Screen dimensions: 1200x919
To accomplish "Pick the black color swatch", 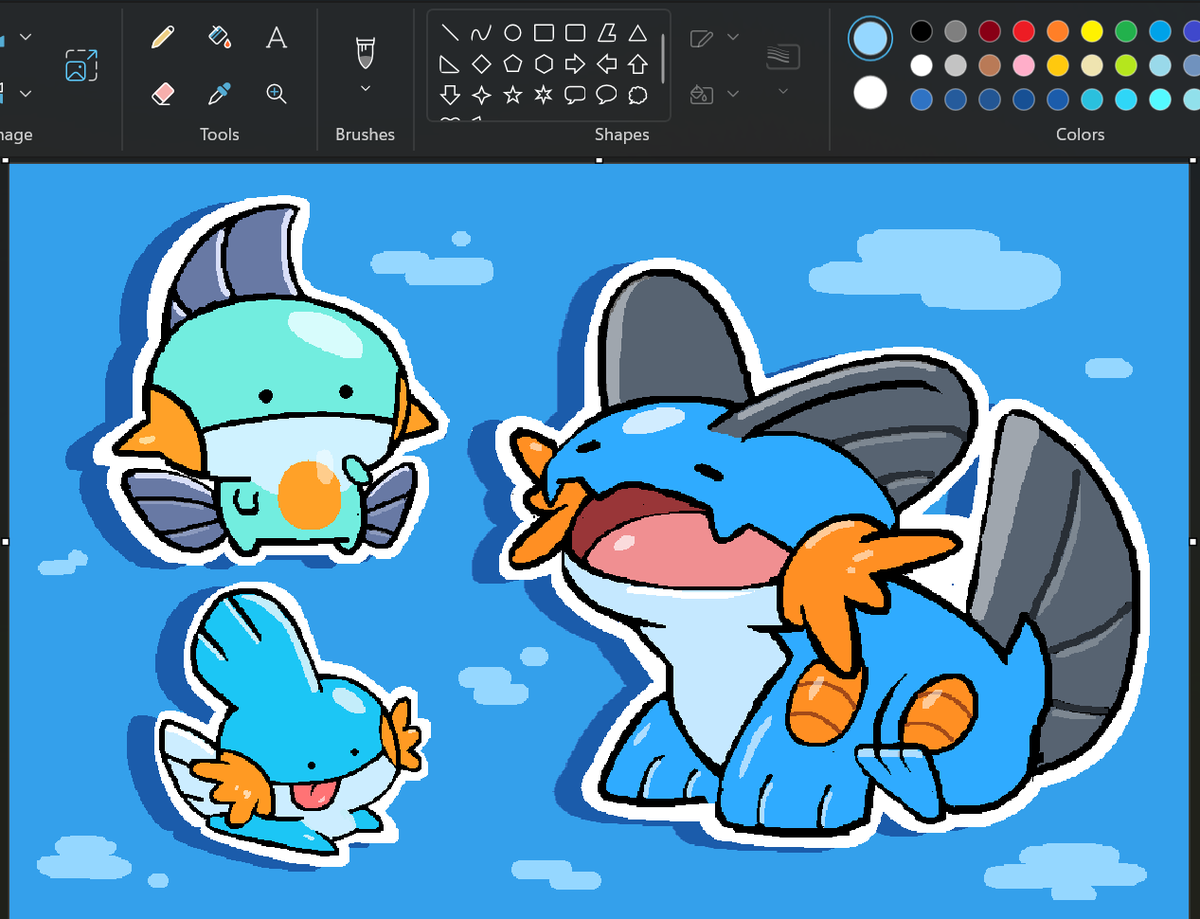I will pos(922,31).
